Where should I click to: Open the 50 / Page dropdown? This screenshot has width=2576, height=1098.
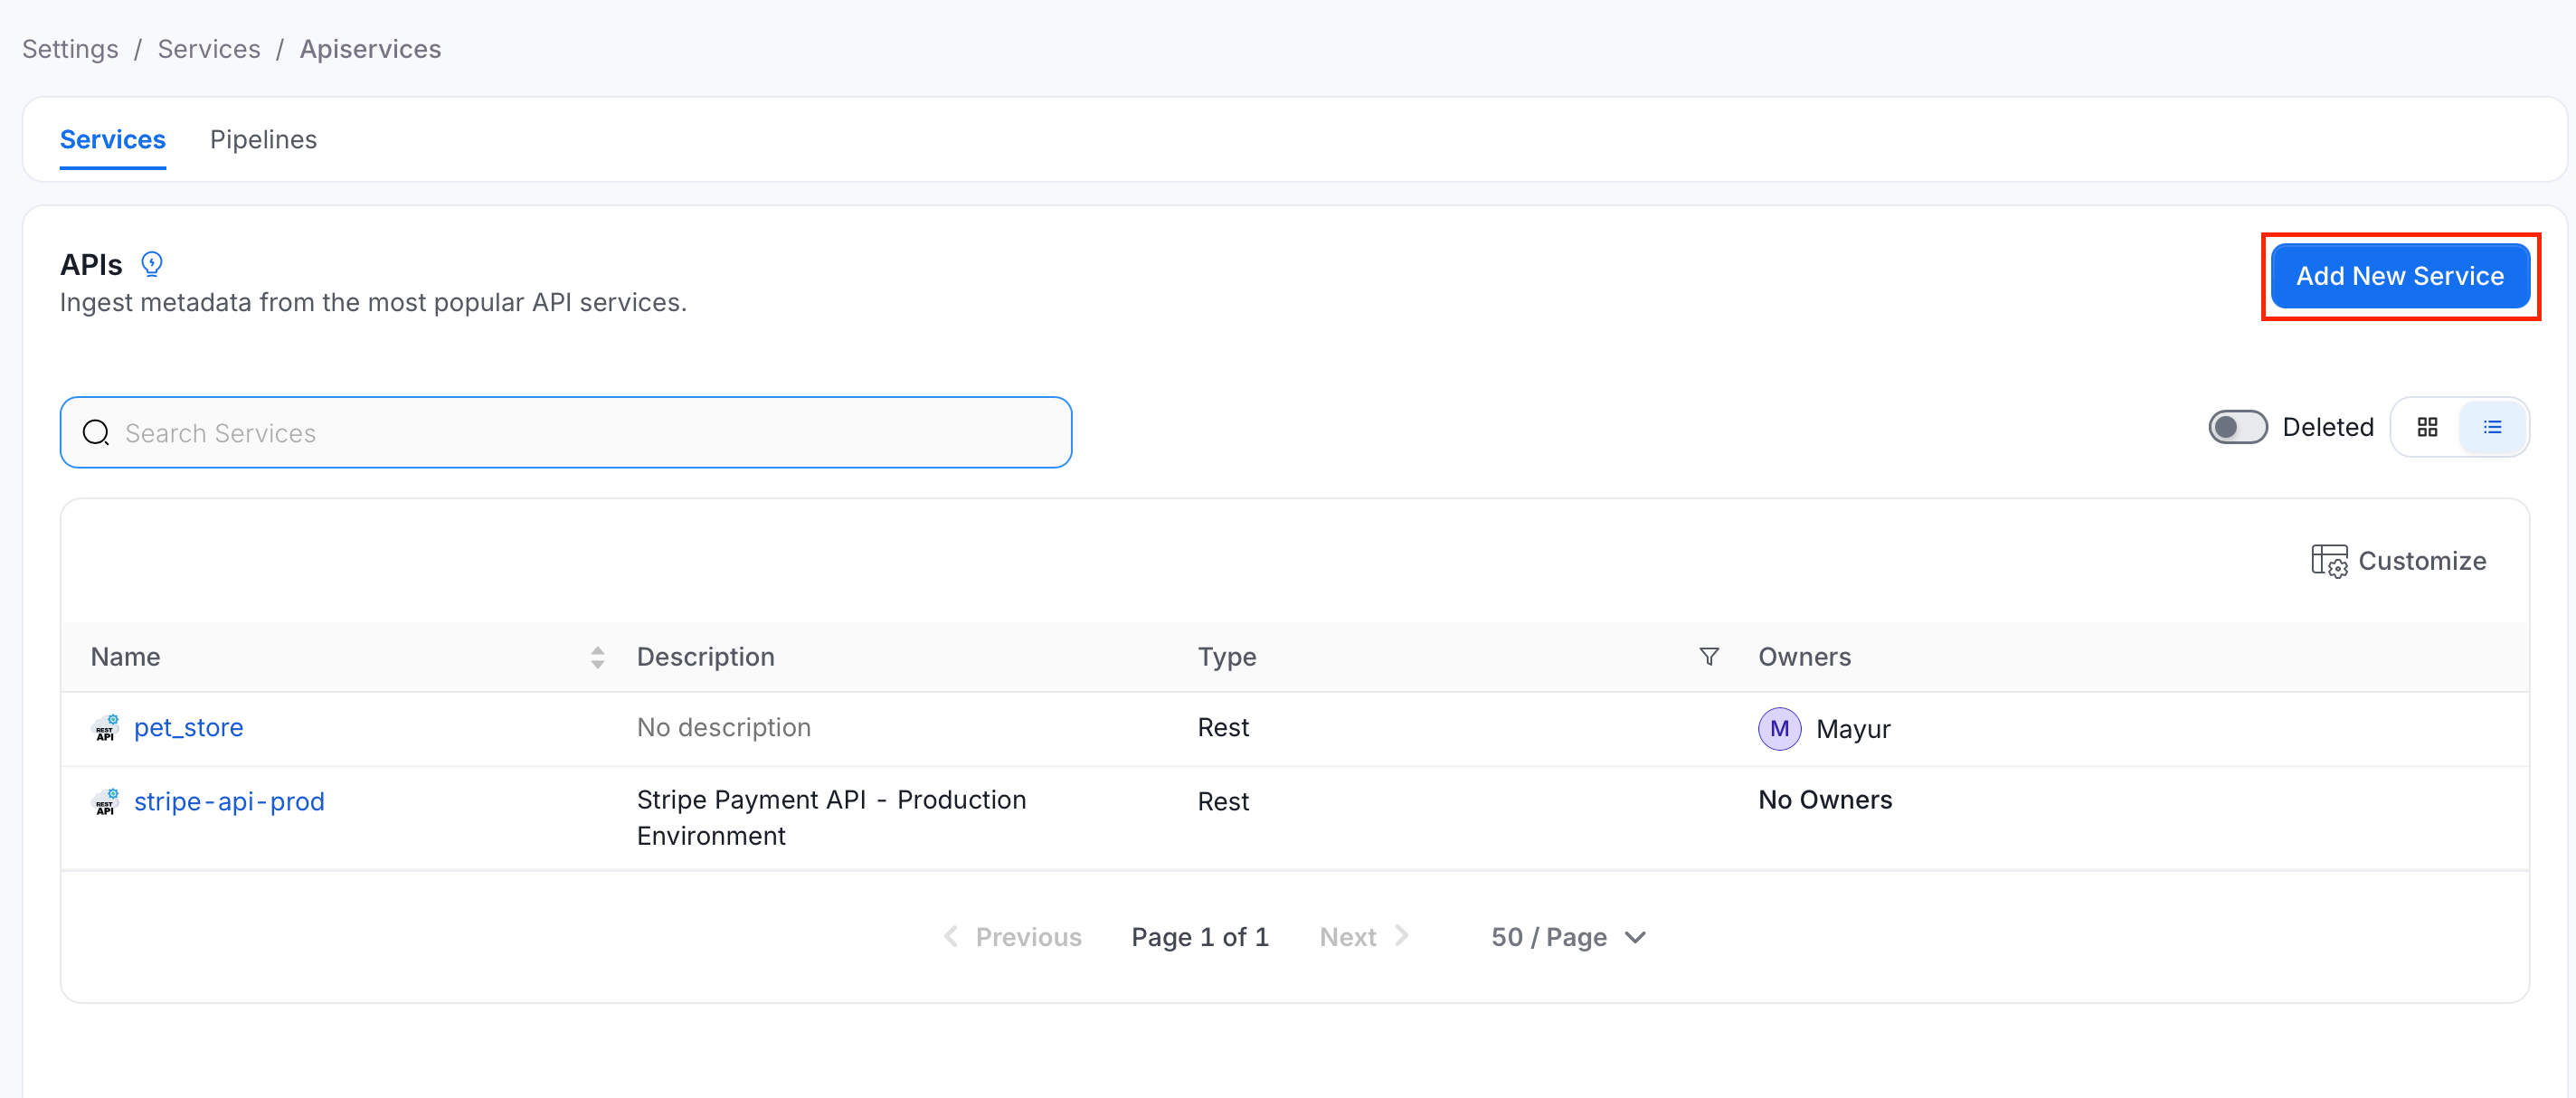click(1568, 937)
